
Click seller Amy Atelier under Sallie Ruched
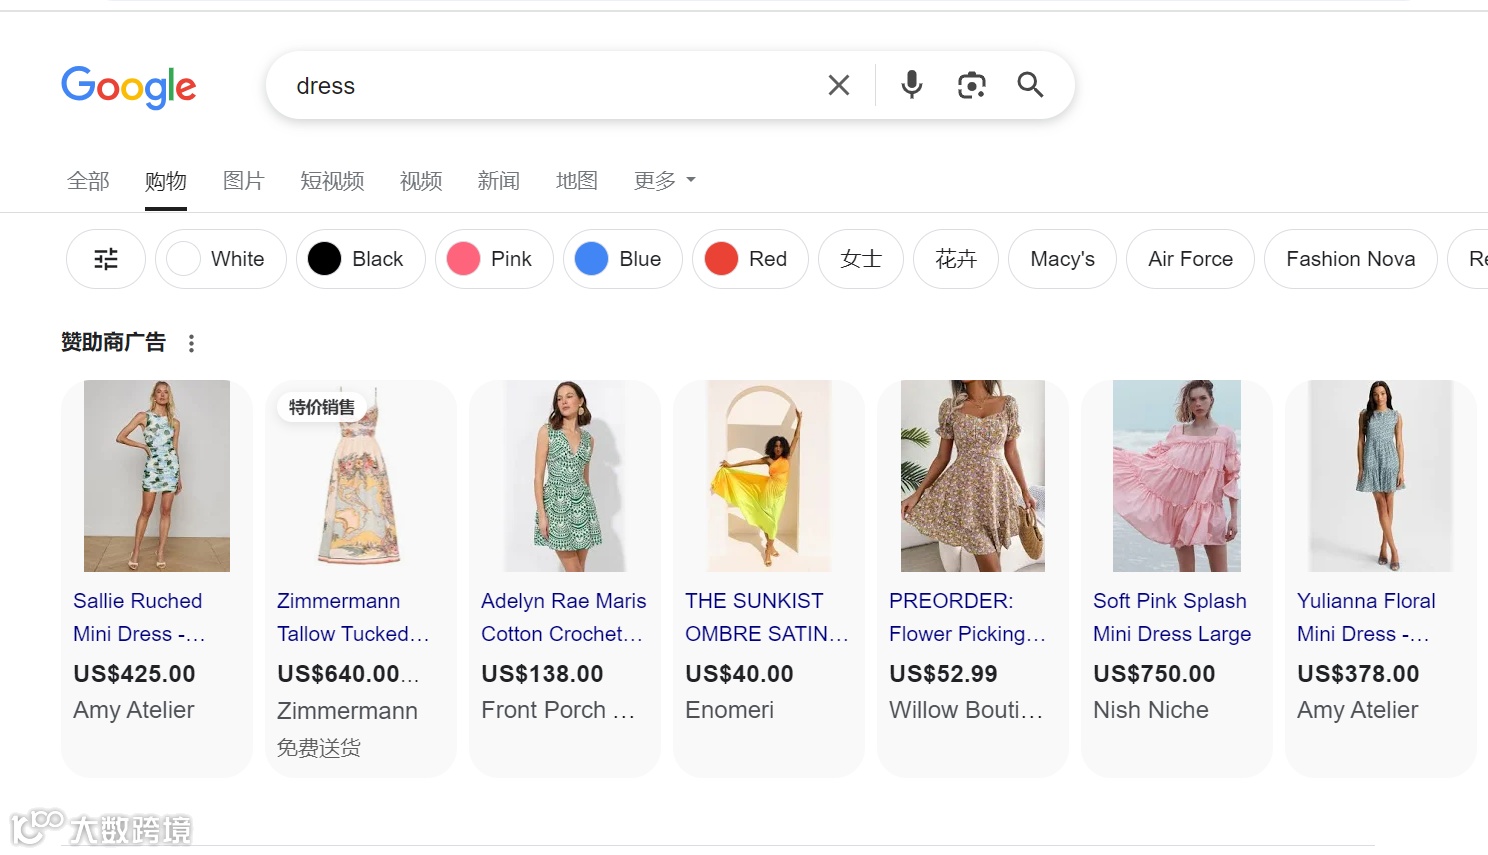[x=134, y=710]
